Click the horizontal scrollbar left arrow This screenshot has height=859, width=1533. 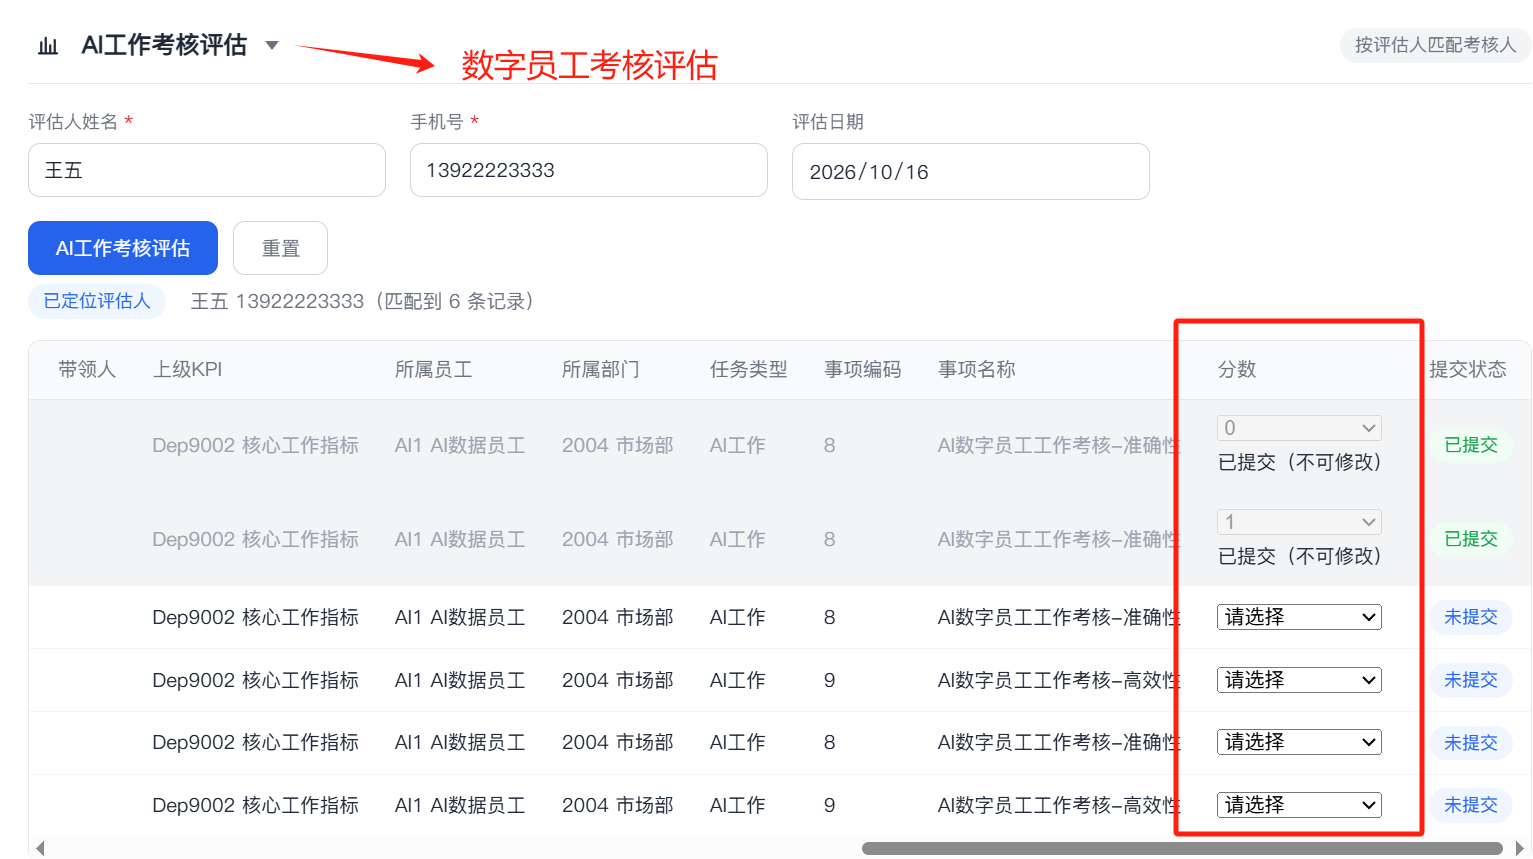(40, 848)
